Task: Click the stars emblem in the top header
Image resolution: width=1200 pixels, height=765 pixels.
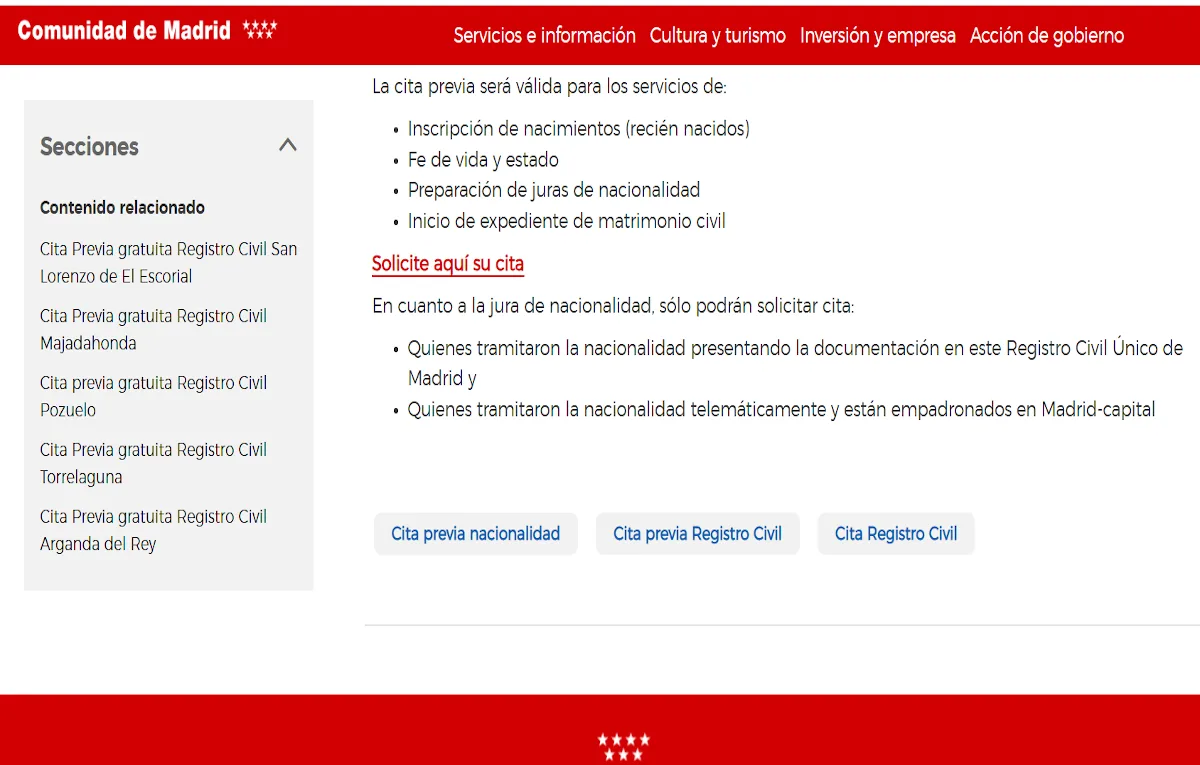Action: pos(260,30)
